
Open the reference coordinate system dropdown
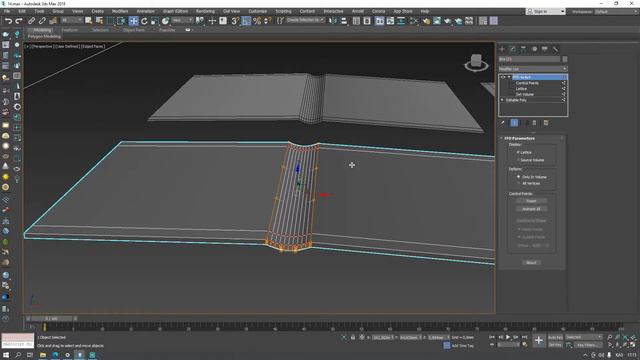[182, 20]
